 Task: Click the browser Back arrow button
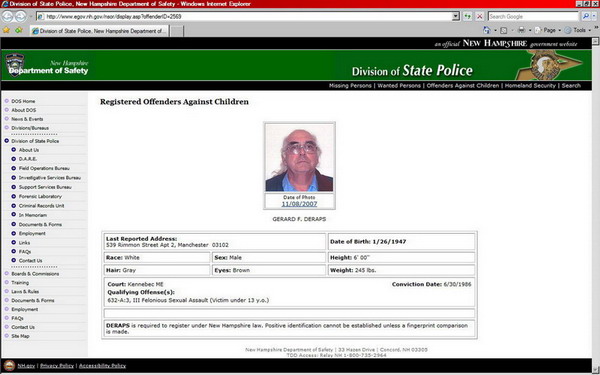point(7,16)
